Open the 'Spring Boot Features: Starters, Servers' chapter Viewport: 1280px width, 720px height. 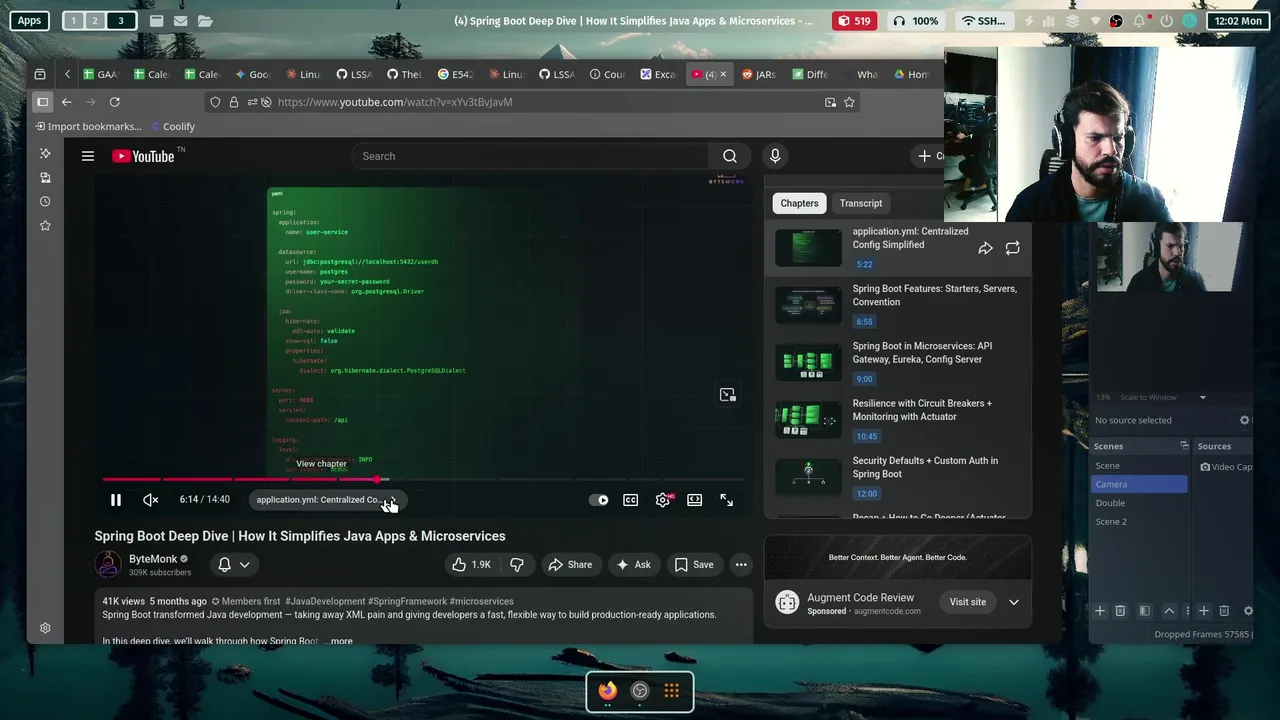[897, 305]
